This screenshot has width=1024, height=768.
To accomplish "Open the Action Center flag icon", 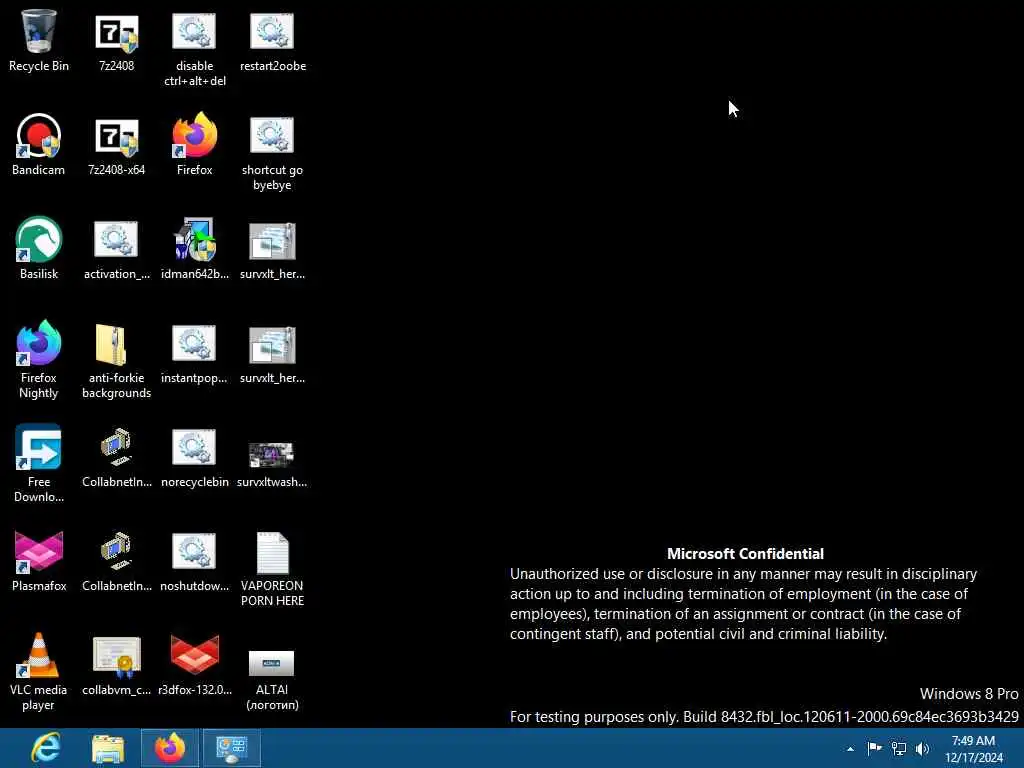I will (874, 748).
